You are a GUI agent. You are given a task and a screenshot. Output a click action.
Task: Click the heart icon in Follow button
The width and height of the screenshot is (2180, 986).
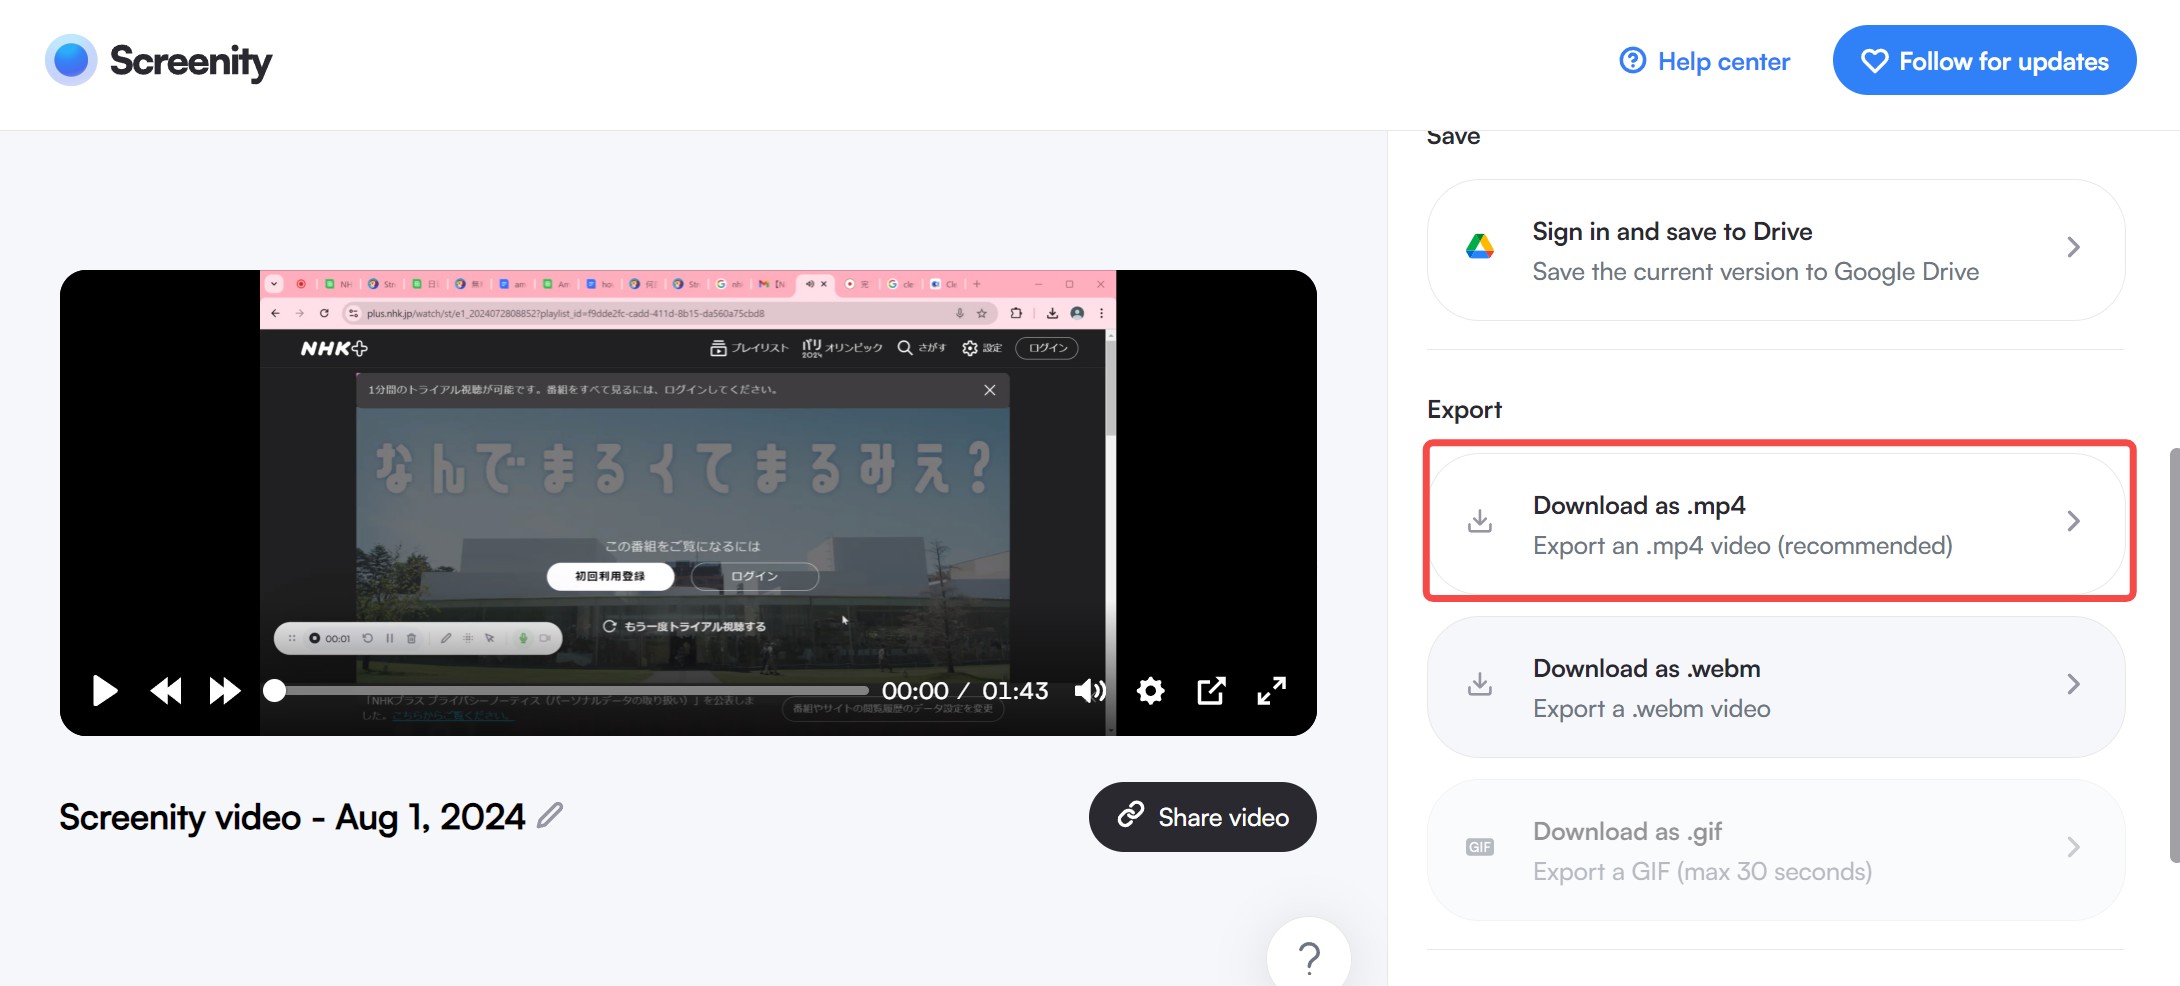click(x=1874, y=61)
